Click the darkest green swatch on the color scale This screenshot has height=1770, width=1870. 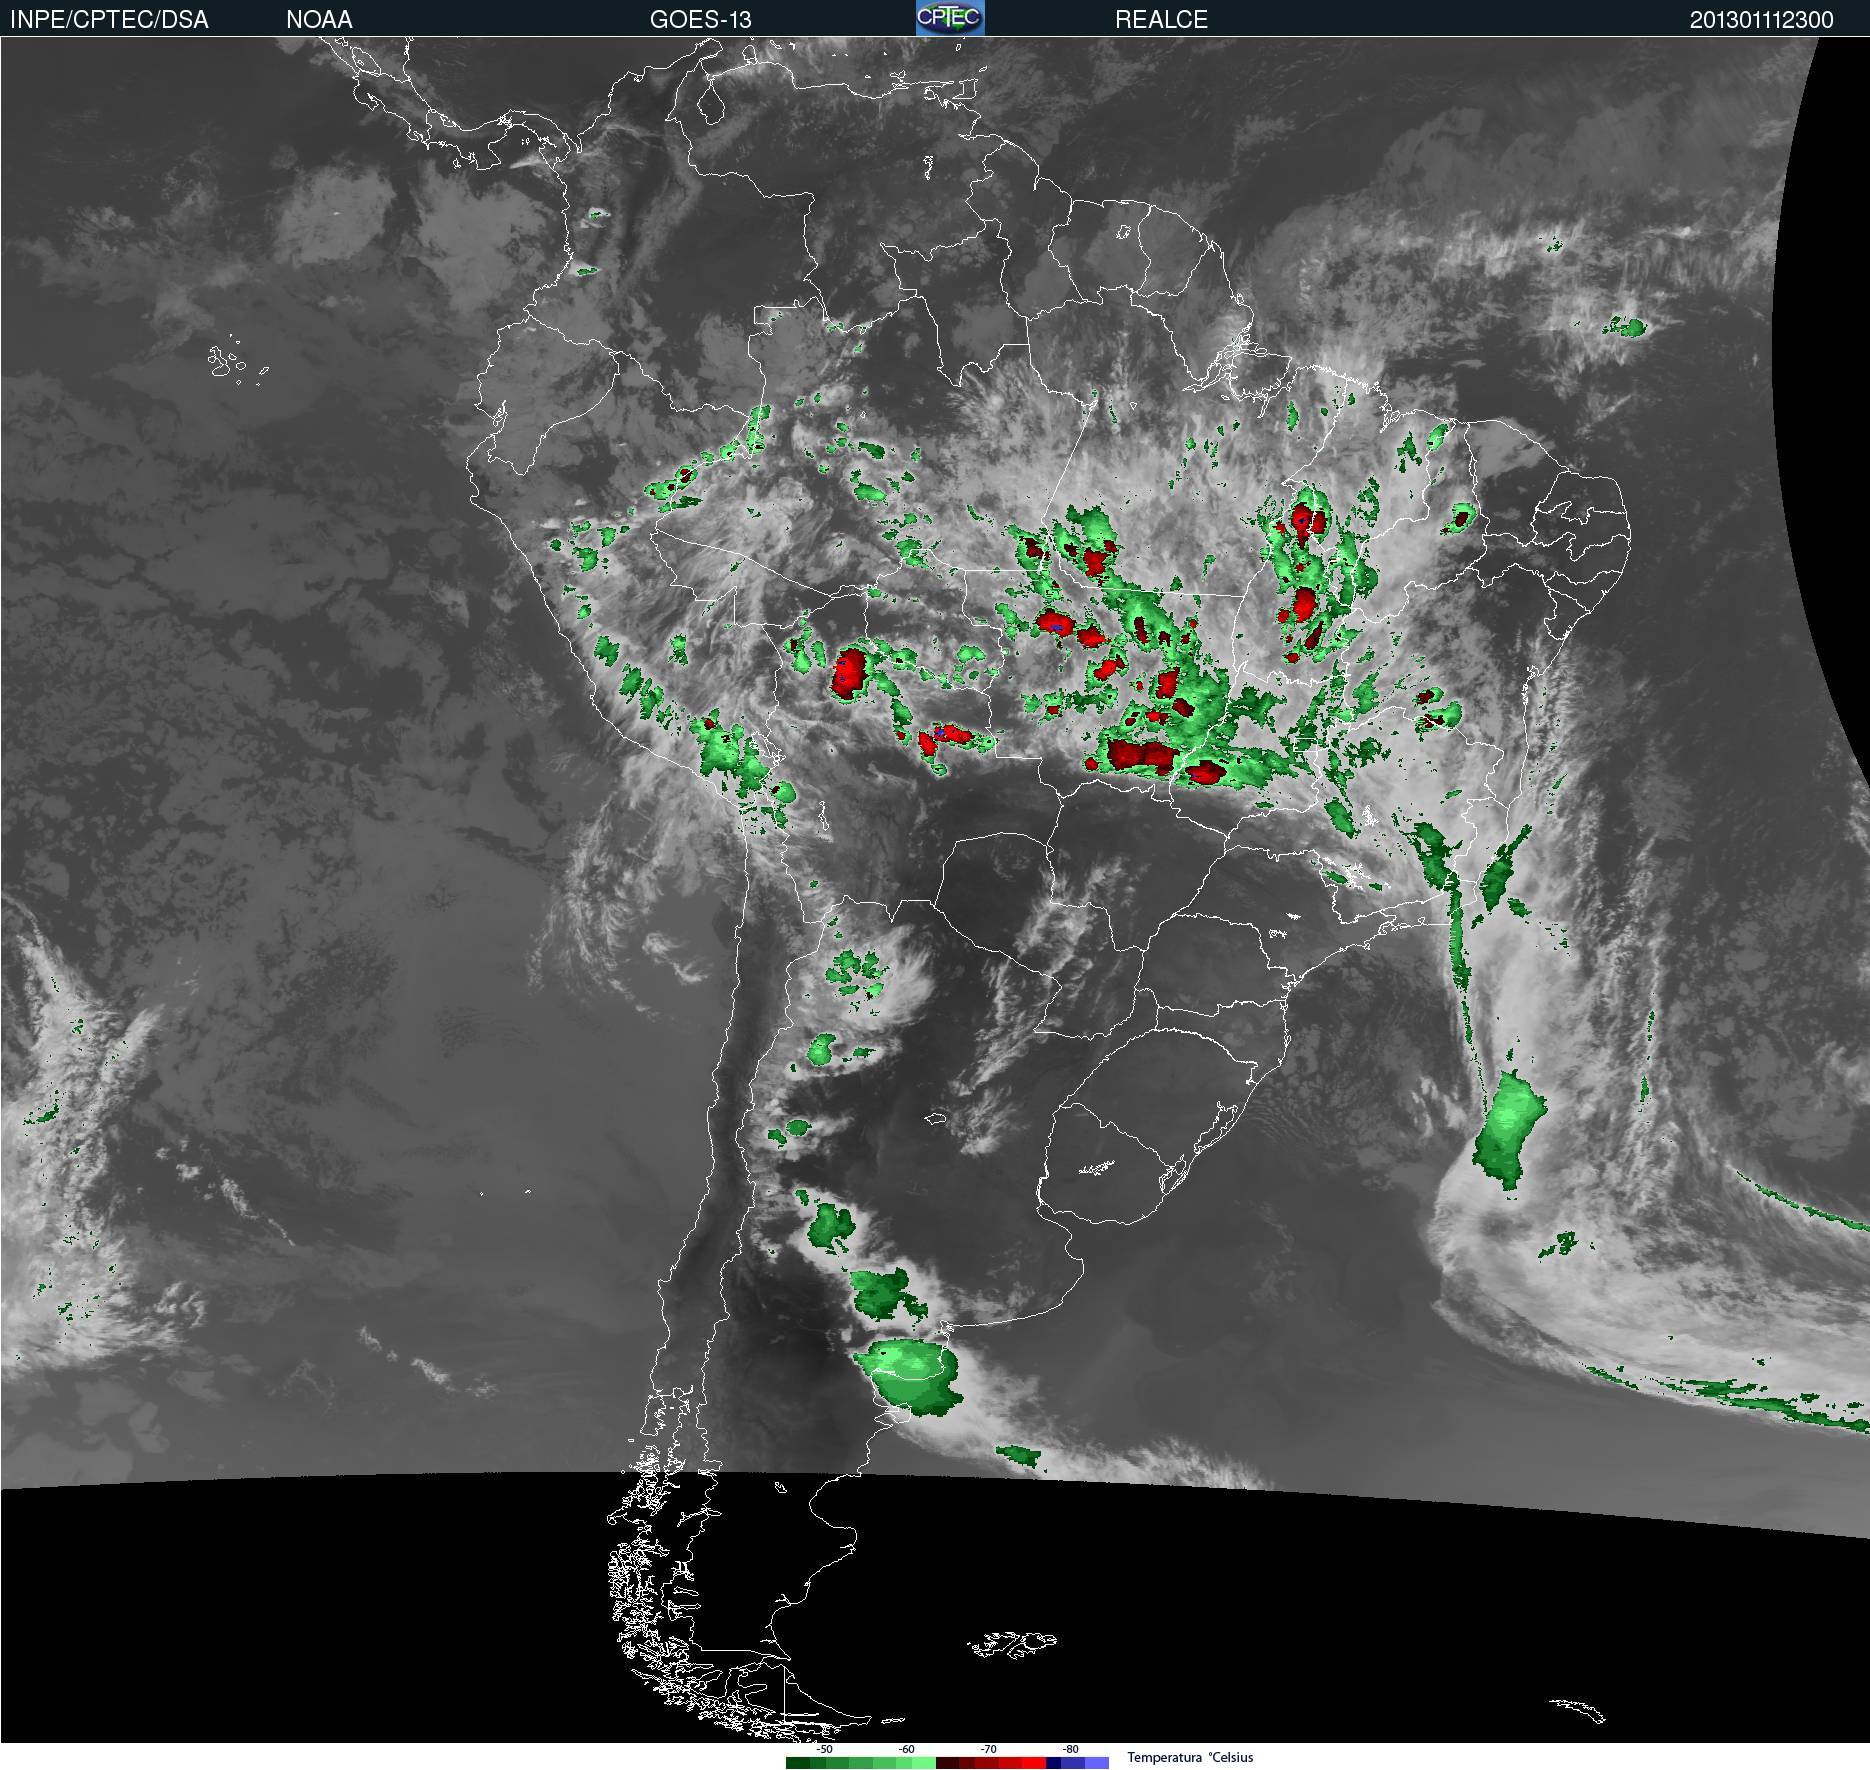pos(798,1763)
